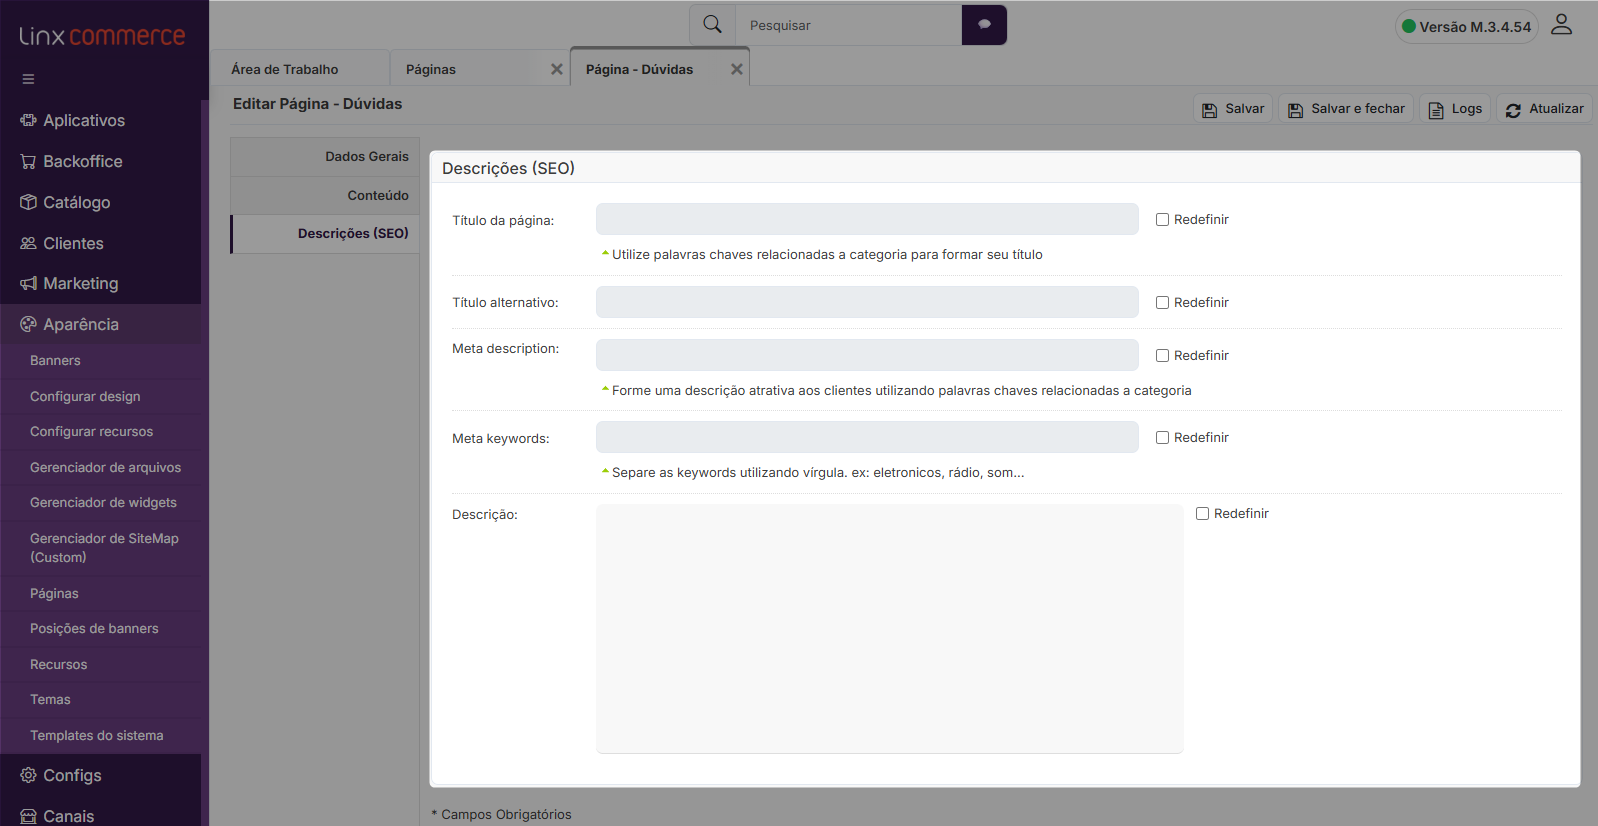Image resolution: width=1598 pixels, height=826 pixels.
Task: Switch to Área de Trabalho tab
Action: tap(300, 69)
